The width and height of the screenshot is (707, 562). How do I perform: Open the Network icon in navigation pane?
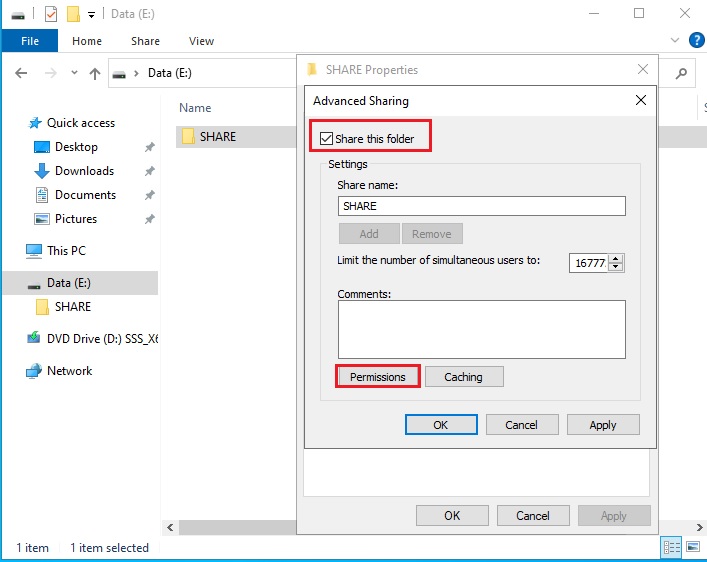click(x=34, y=371)
